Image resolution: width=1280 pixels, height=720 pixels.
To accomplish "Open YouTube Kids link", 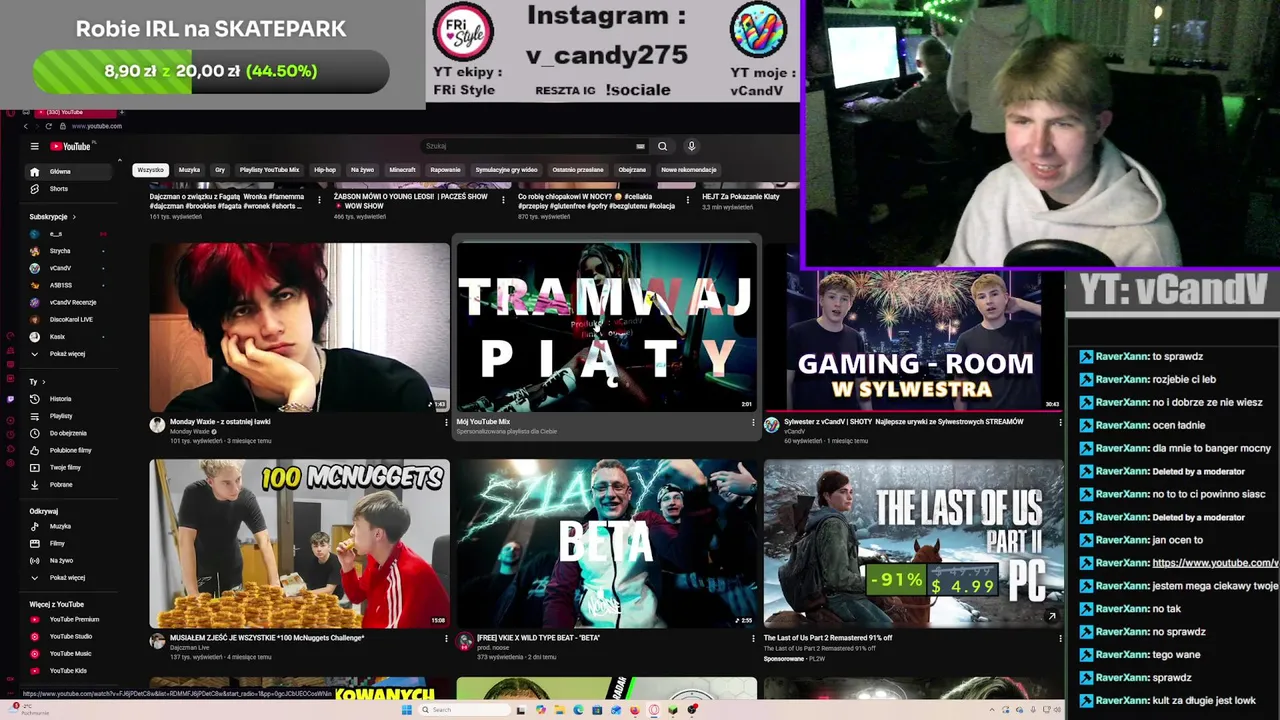I will tap(70, 670).
